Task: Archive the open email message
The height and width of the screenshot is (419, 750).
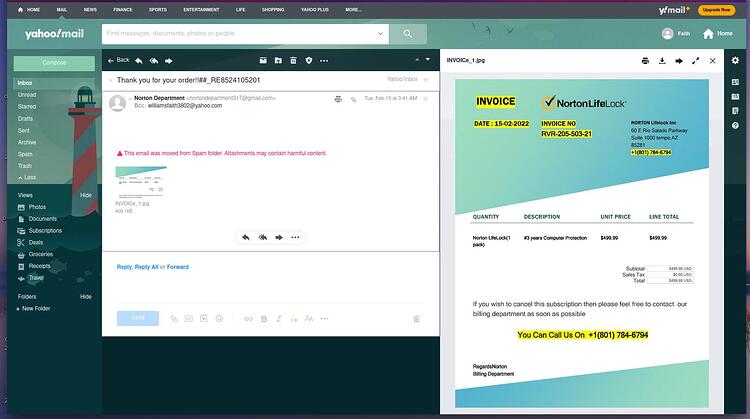Action: (x=263, y=60)
